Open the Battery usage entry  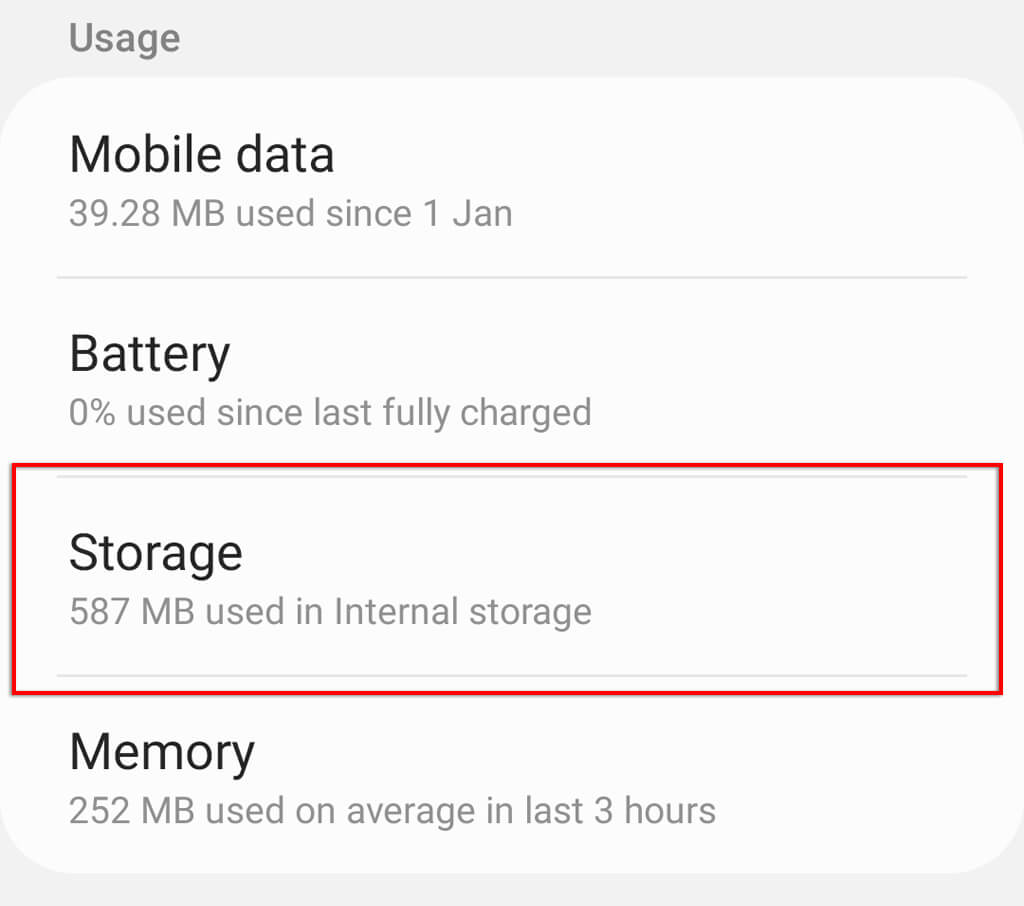click(x=512, y=377)
